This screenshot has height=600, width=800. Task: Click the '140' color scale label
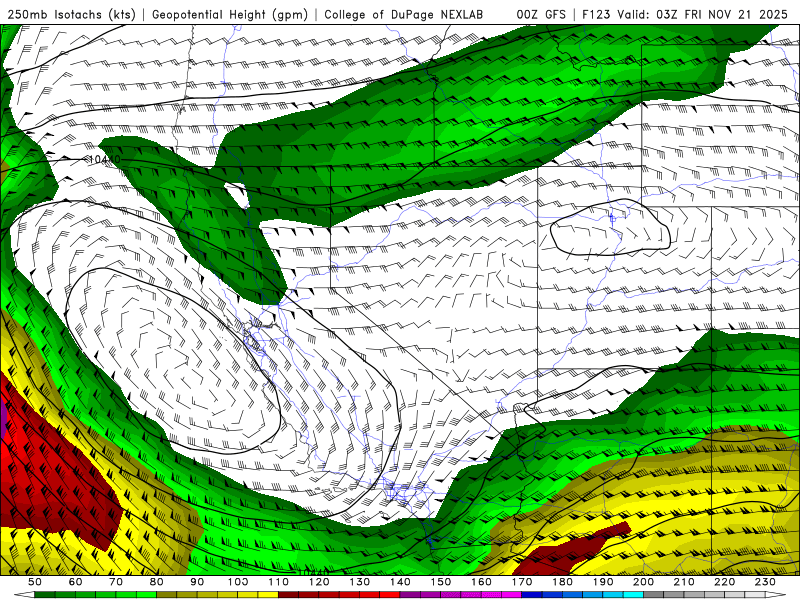tap(400, 582)
